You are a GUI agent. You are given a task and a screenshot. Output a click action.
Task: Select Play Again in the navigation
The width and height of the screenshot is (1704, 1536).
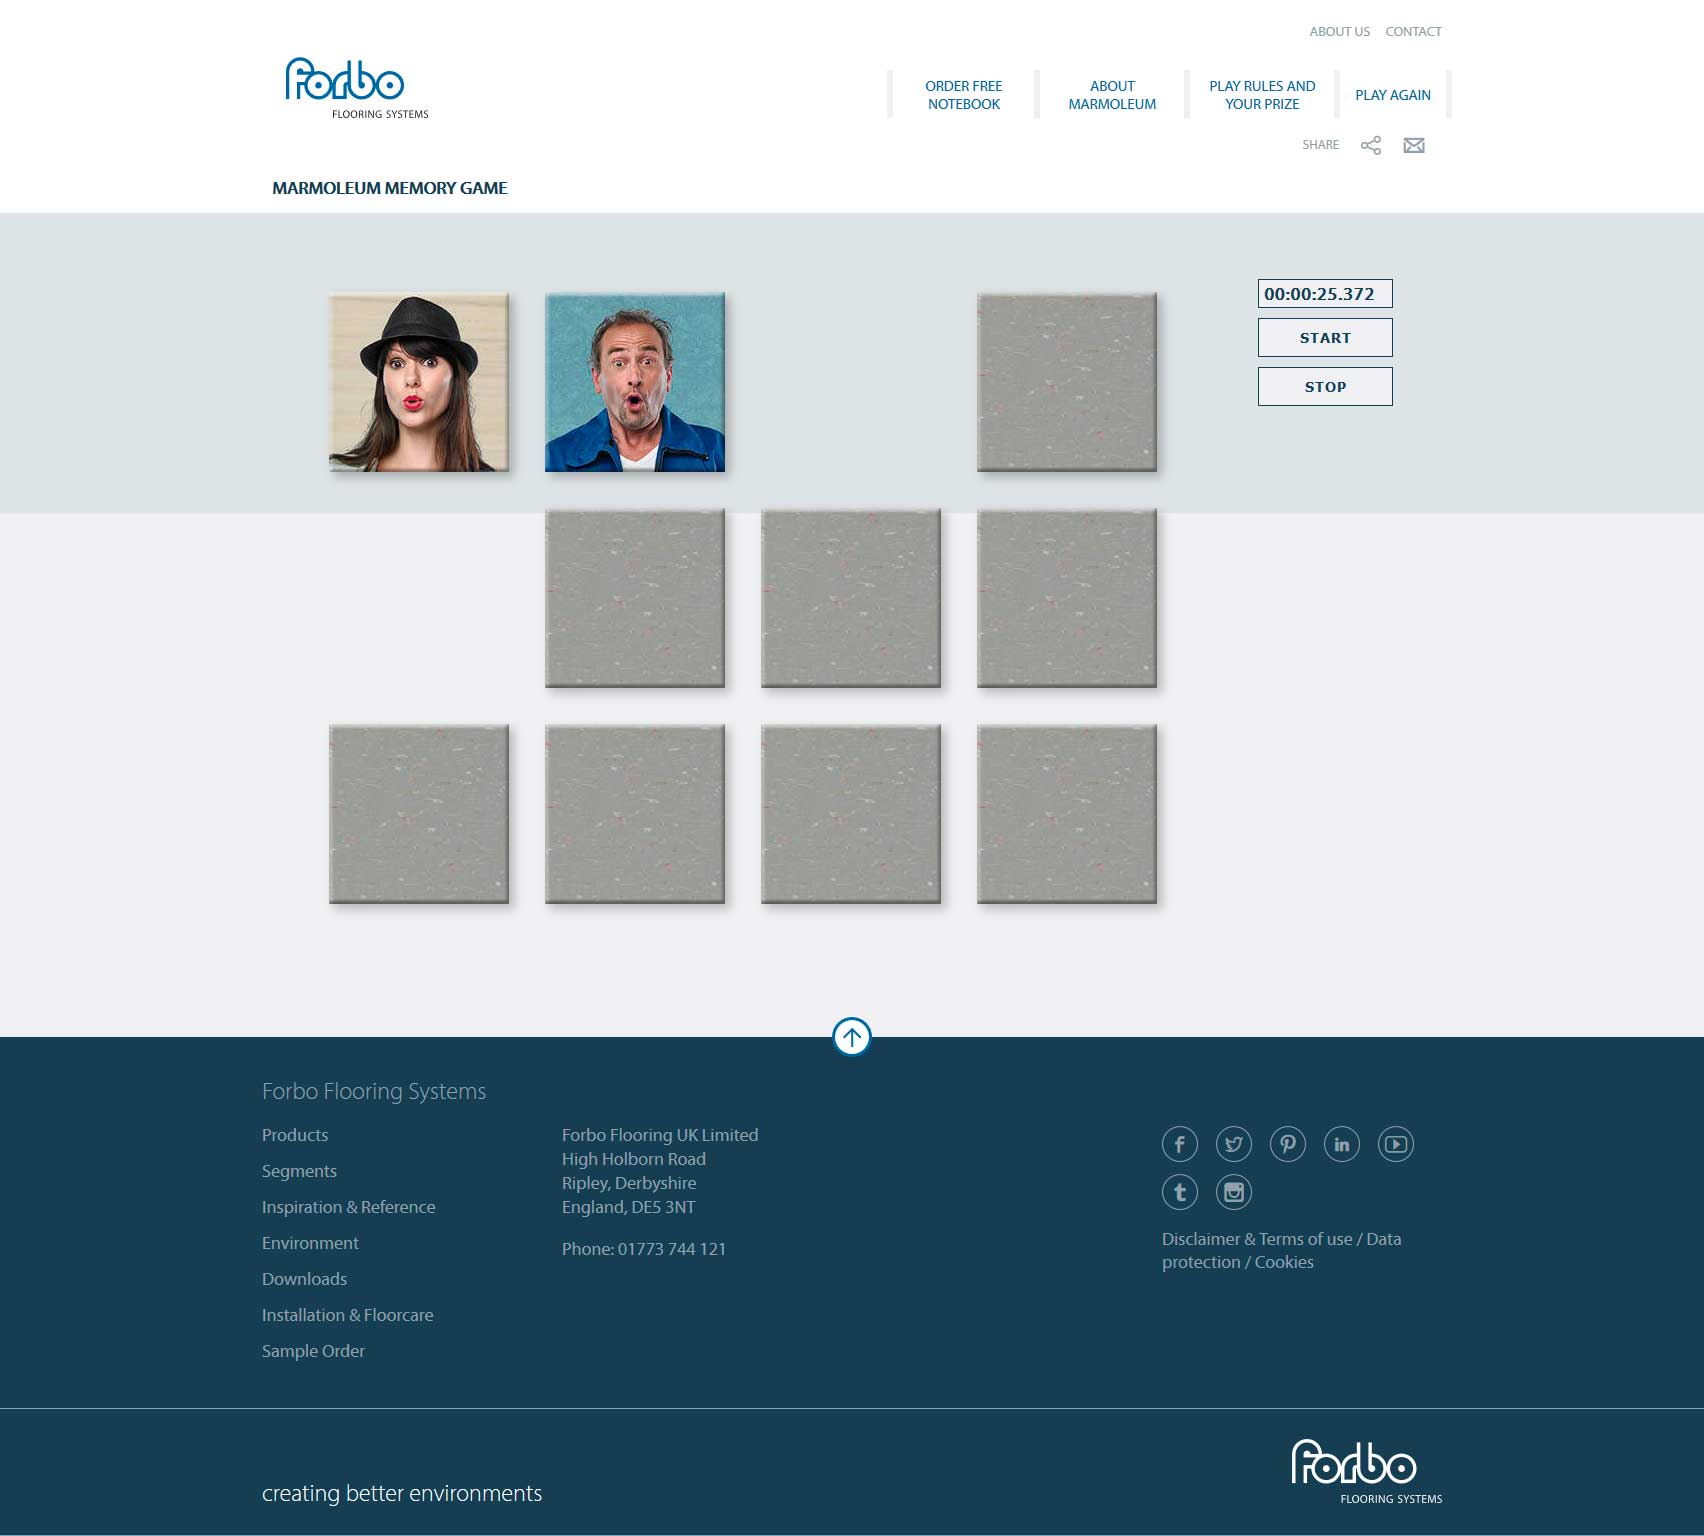point(1392,95)
